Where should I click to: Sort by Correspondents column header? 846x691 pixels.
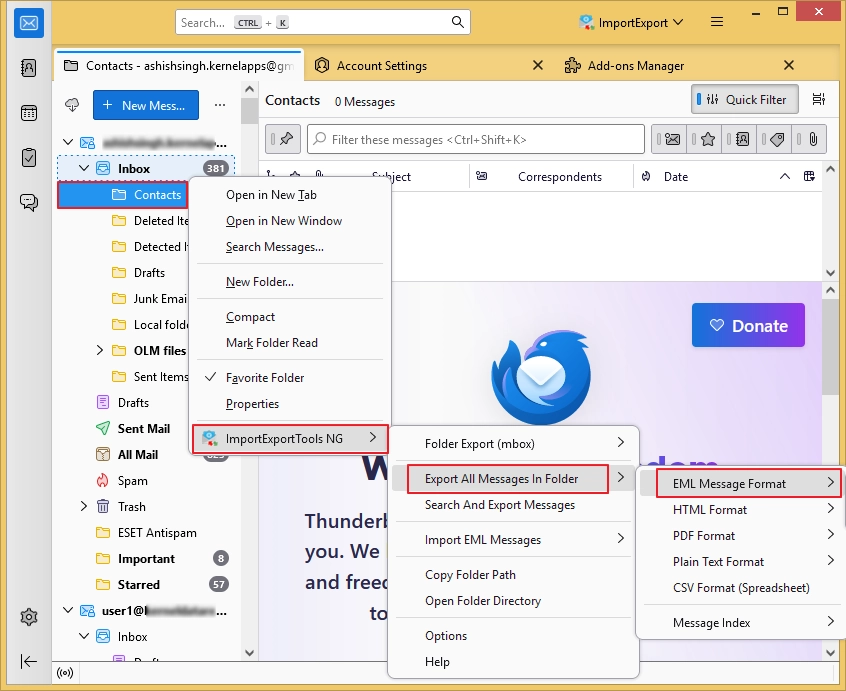[560, 176]
